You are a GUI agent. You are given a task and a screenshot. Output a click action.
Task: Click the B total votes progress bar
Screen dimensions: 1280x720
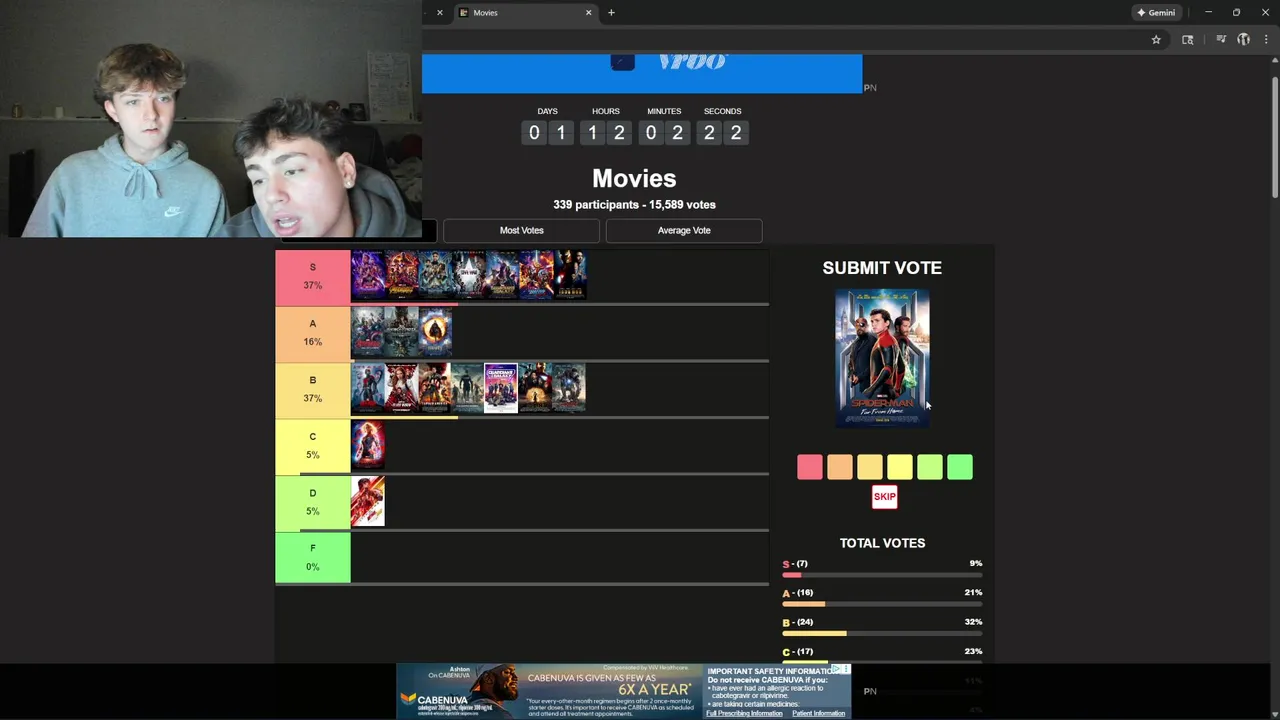click(882, 633)
